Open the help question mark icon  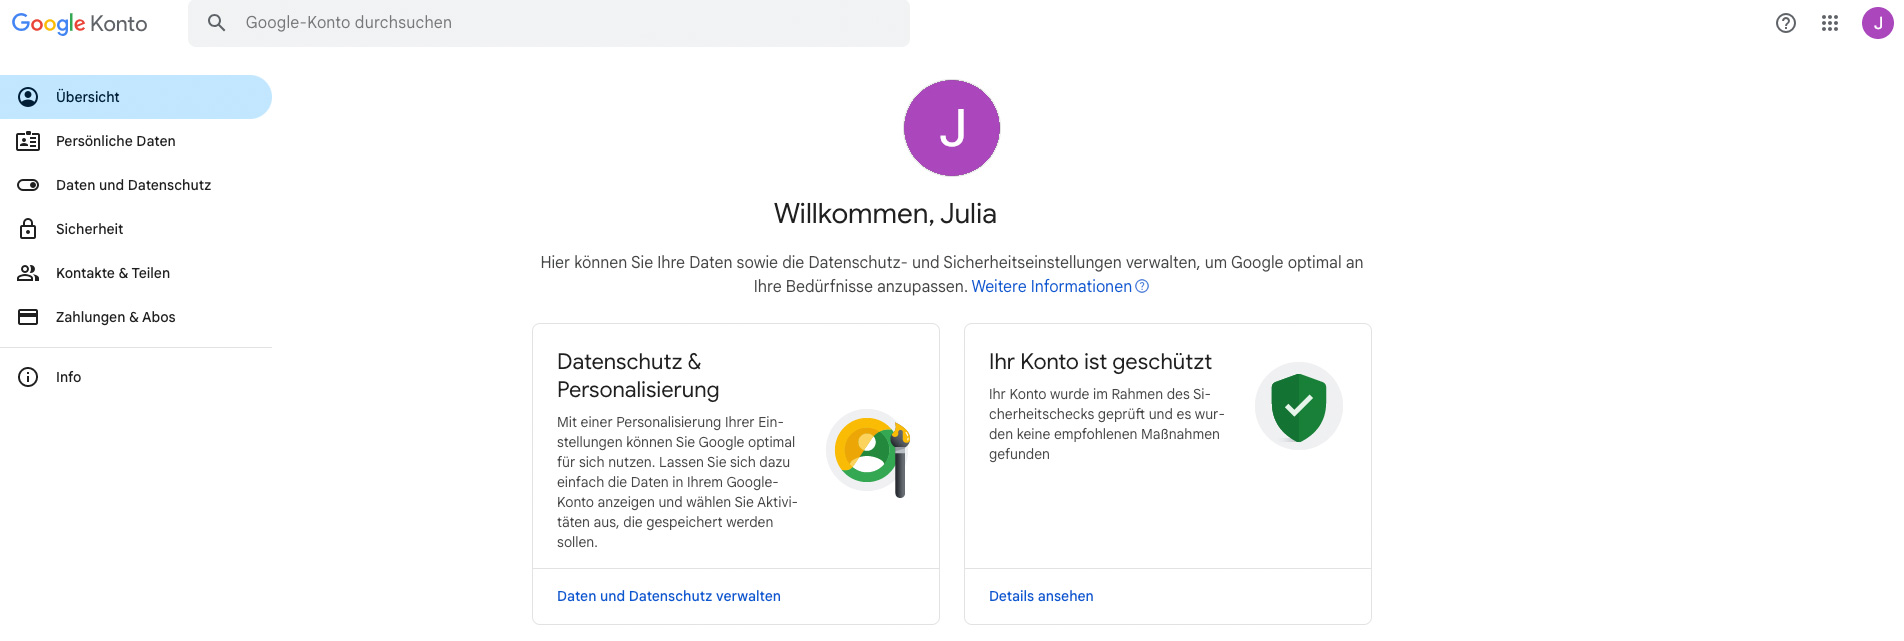coord(1786,23)
